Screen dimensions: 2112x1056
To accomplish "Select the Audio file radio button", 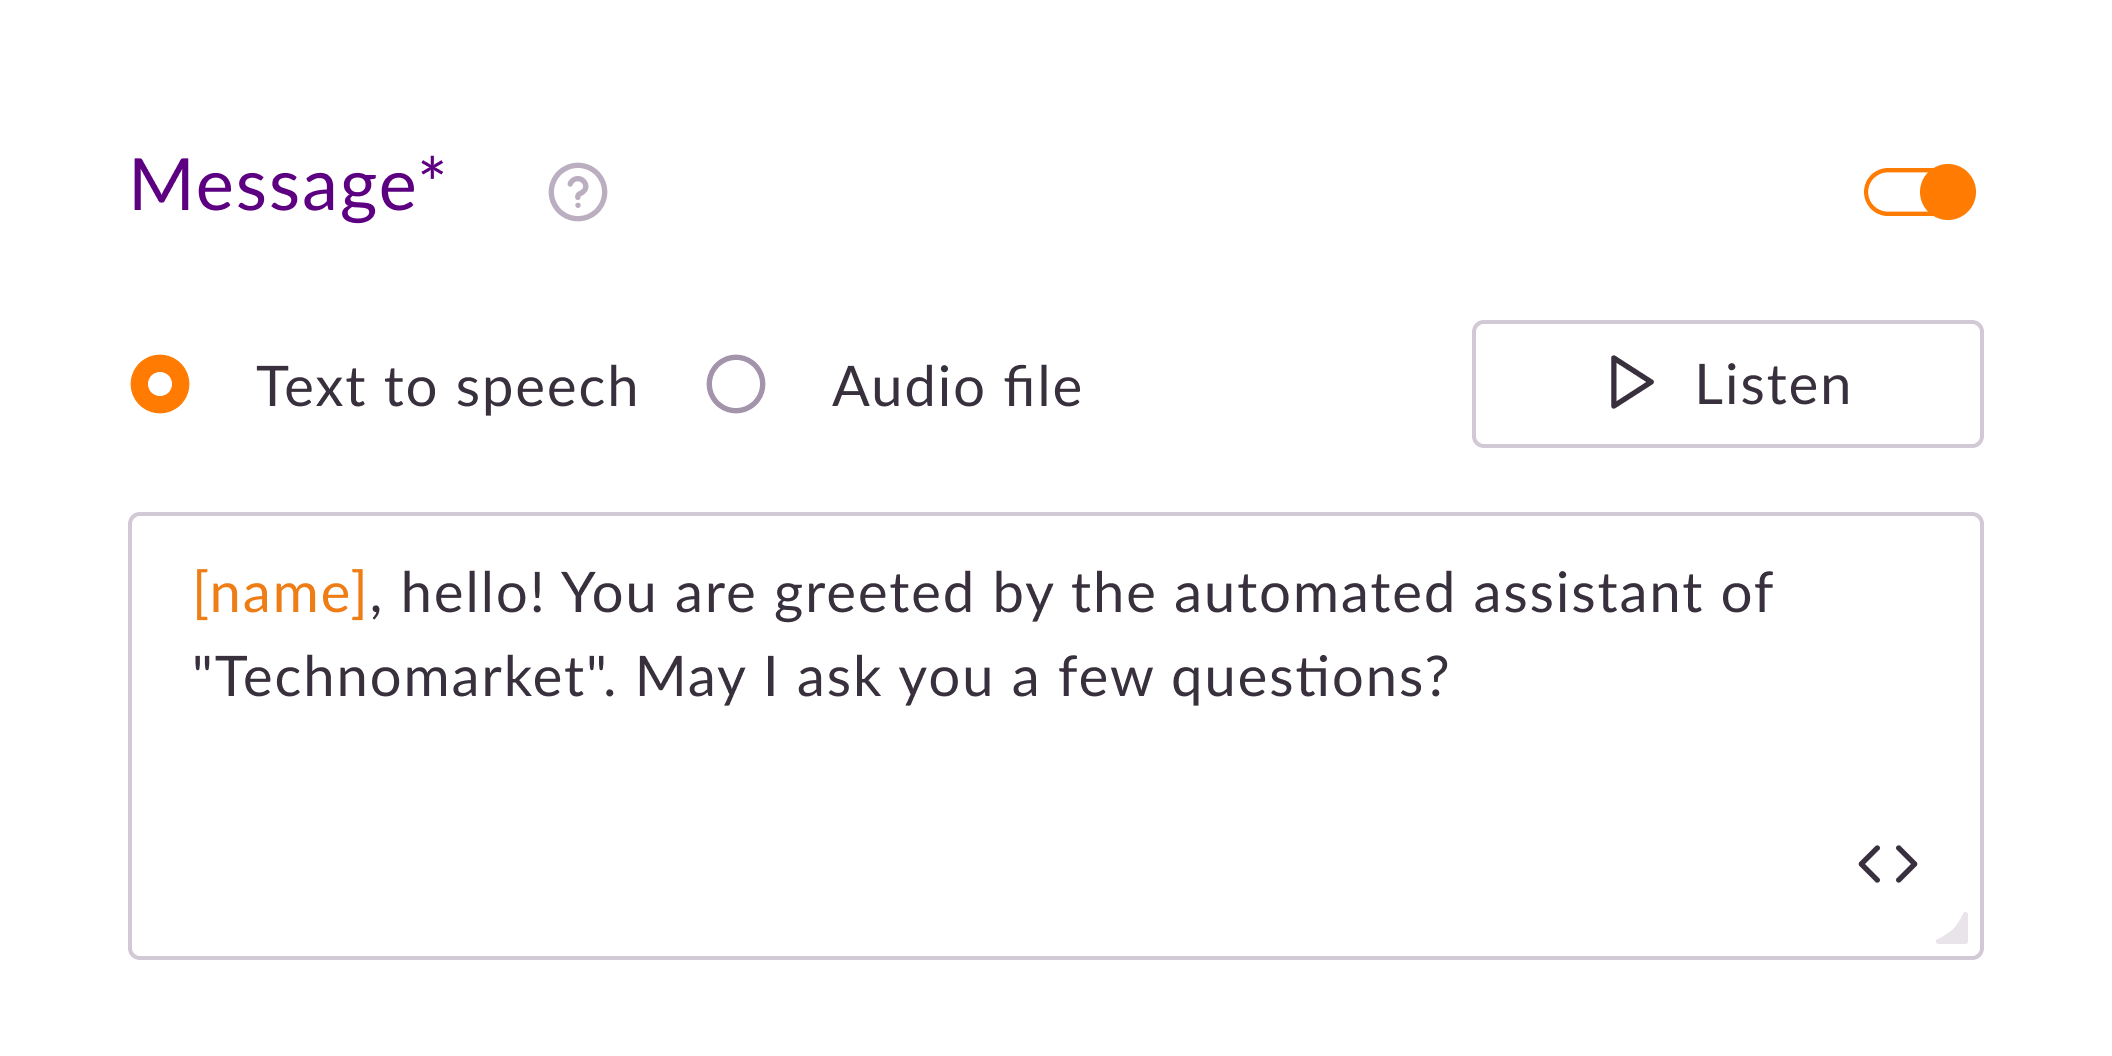I will [736, 385].
